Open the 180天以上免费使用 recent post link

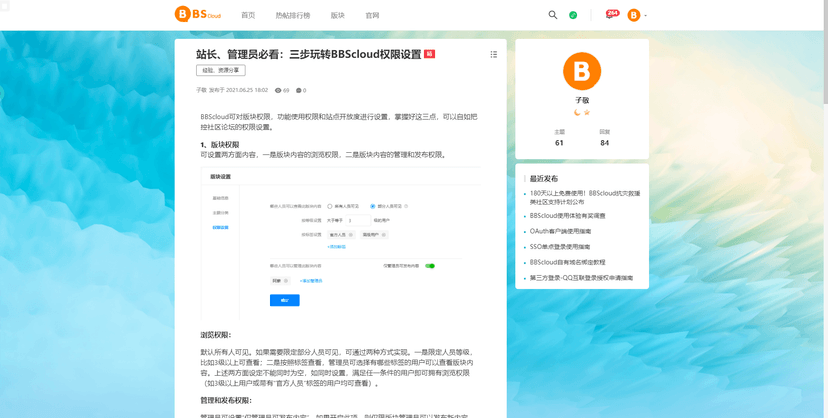pyautogui.click(x=585, y=197)
